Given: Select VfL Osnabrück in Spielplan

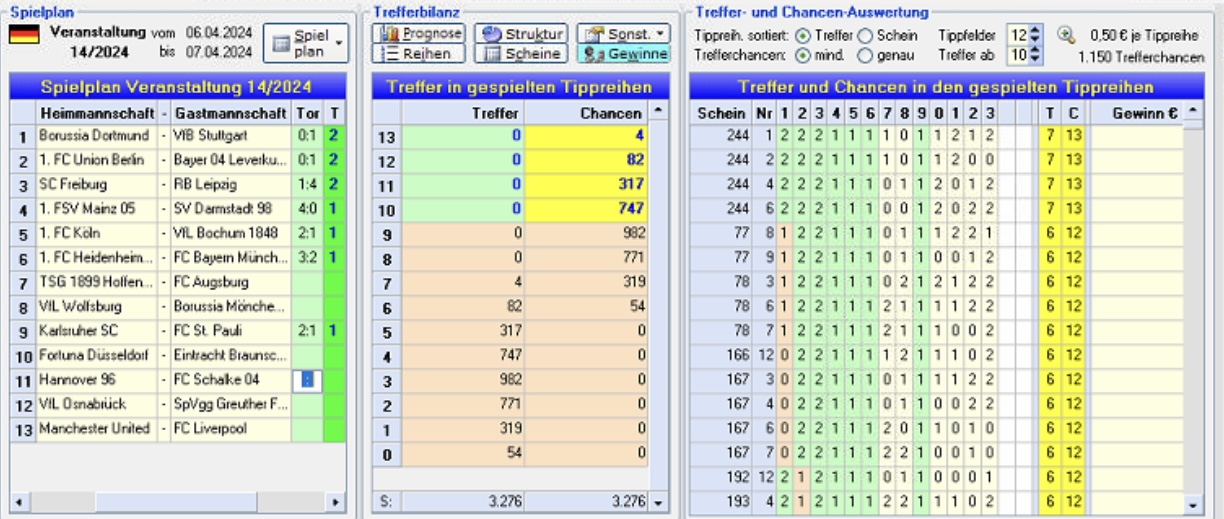Looking at the screenshot, I should click(x=96, y=404).
